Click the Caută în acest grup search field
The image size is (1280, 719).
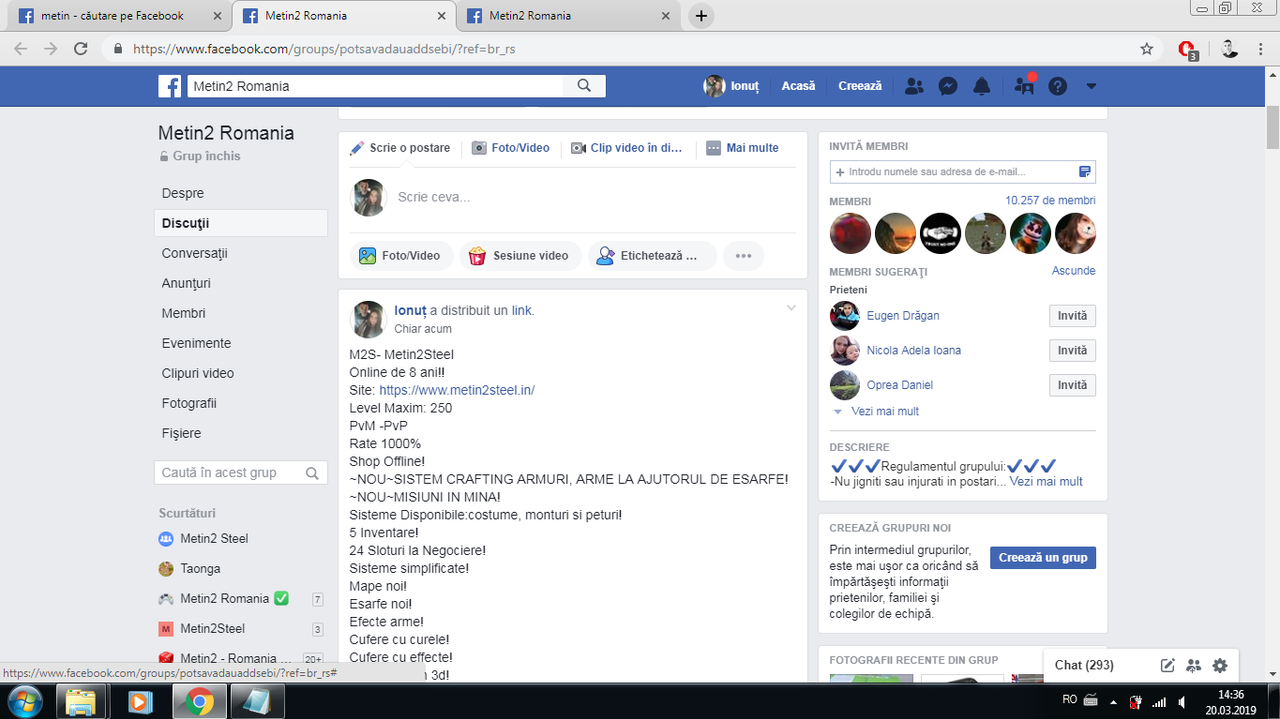pos(241,473)
